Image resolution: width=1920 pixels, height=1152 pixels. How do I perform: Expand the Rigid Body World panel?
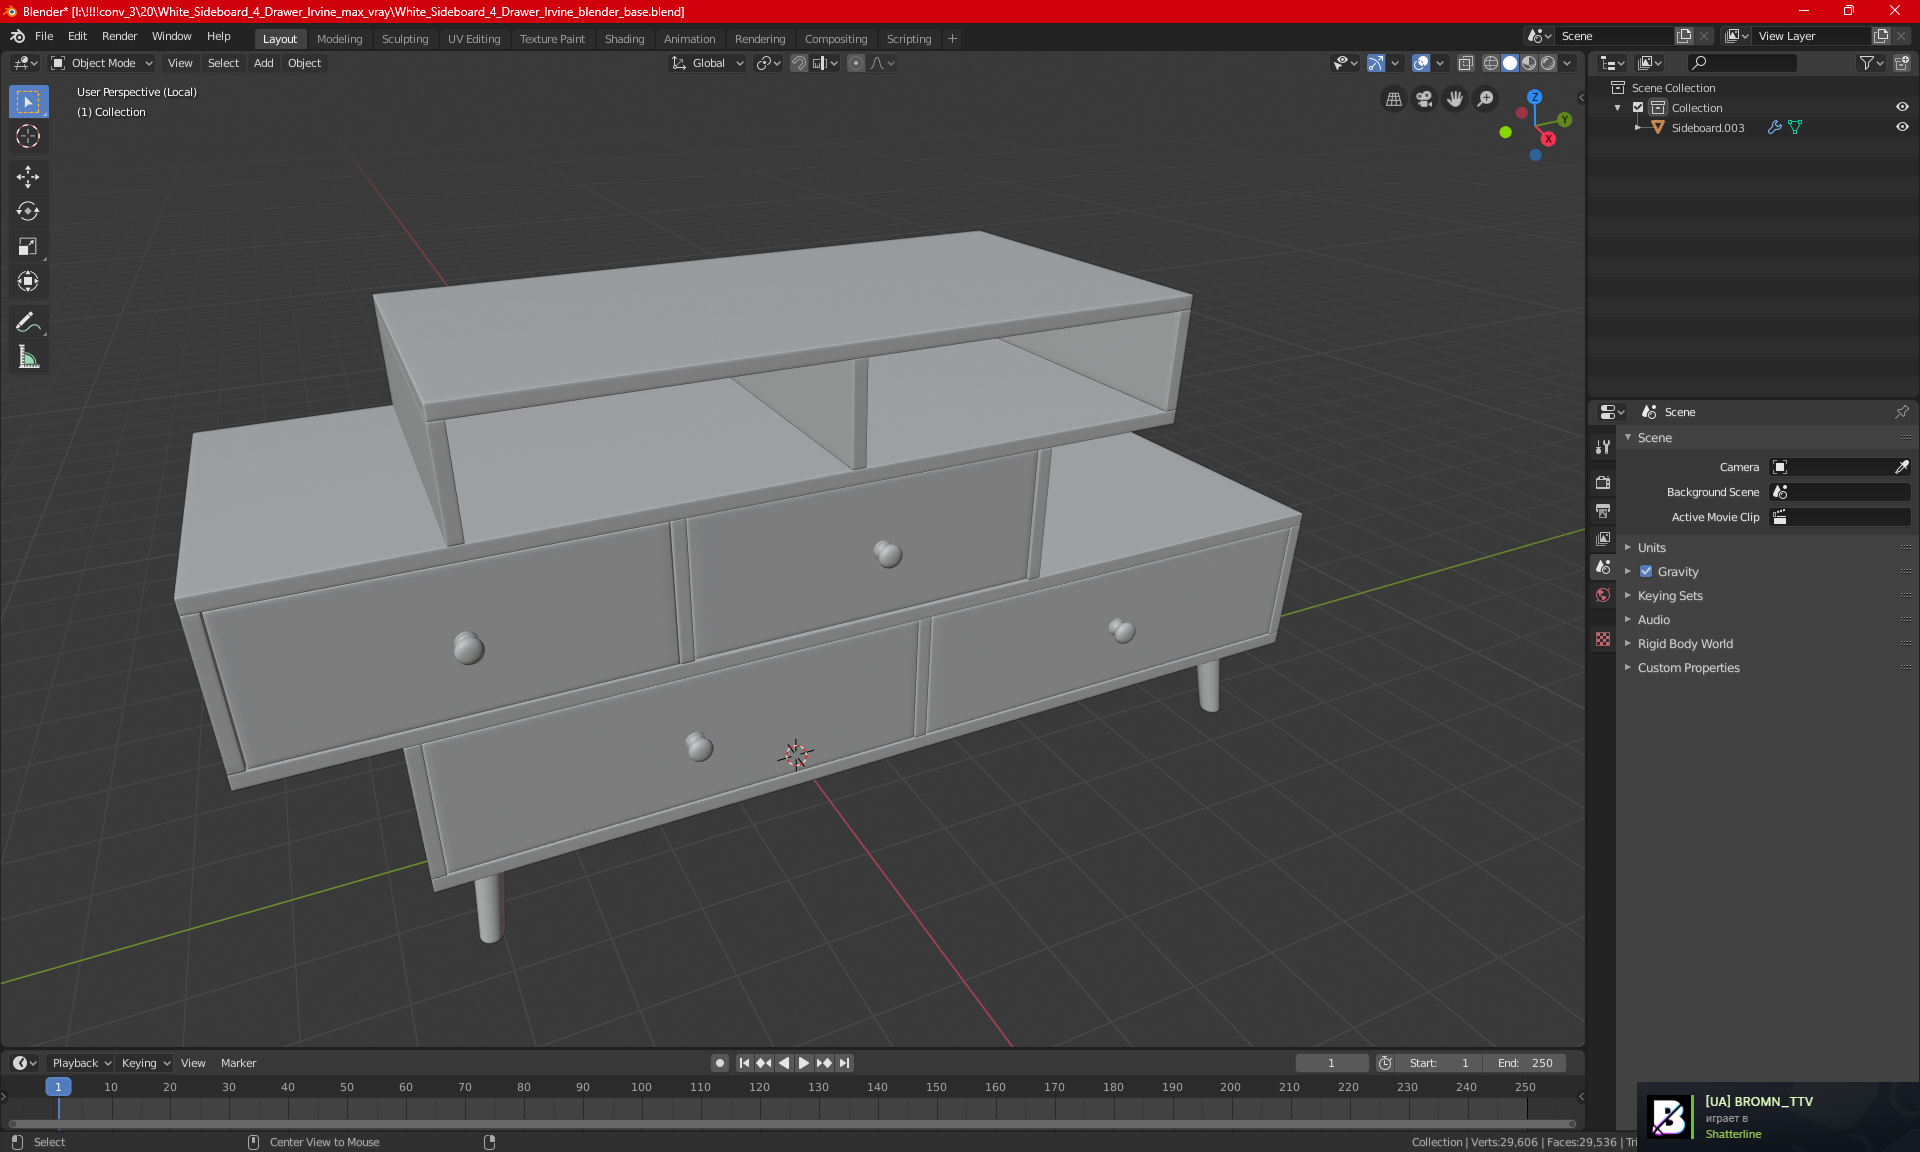[x=1685, y=644]
